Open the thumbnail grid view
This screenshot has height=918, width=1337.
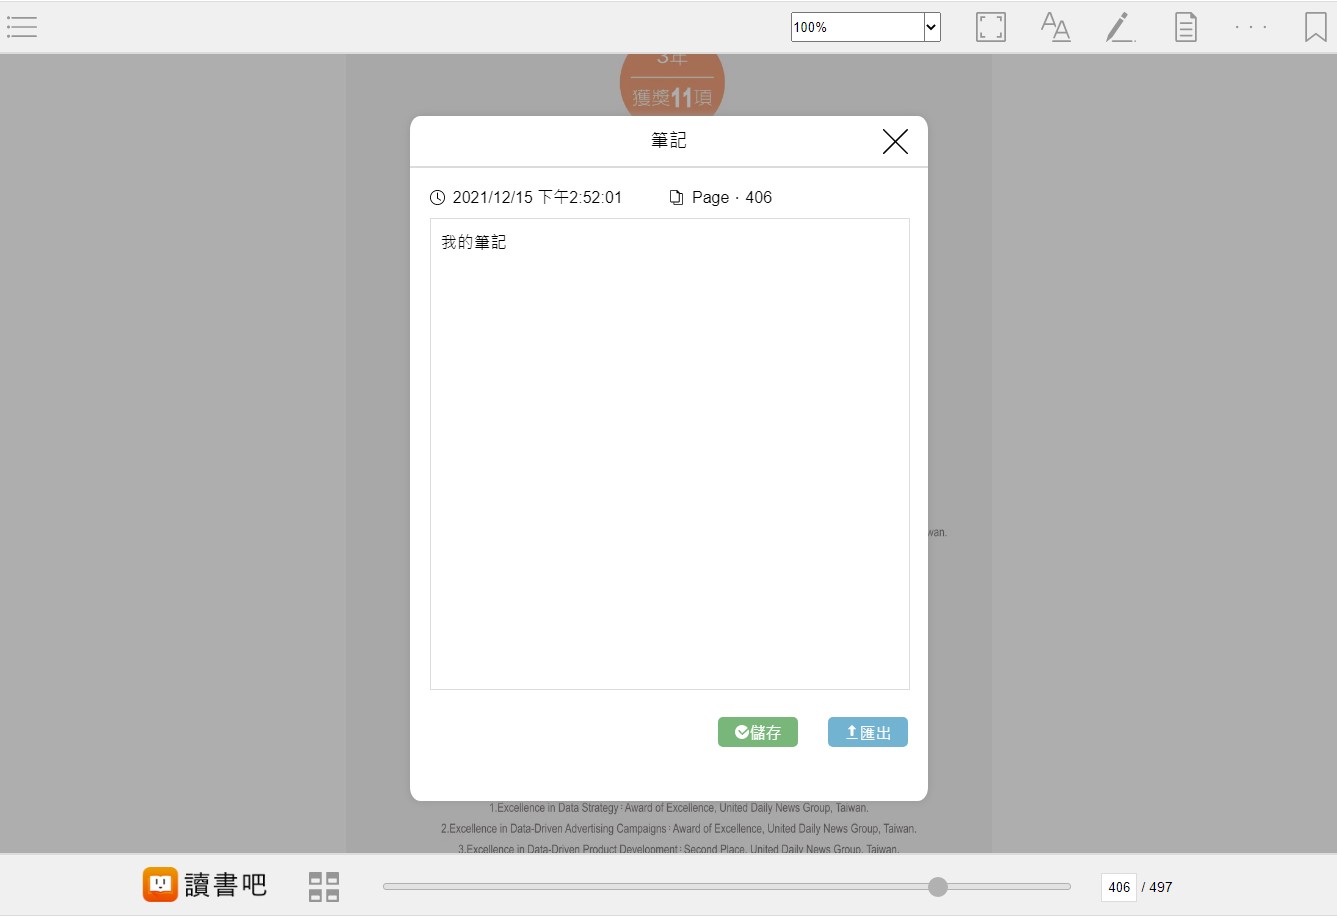tap(324, 887)
